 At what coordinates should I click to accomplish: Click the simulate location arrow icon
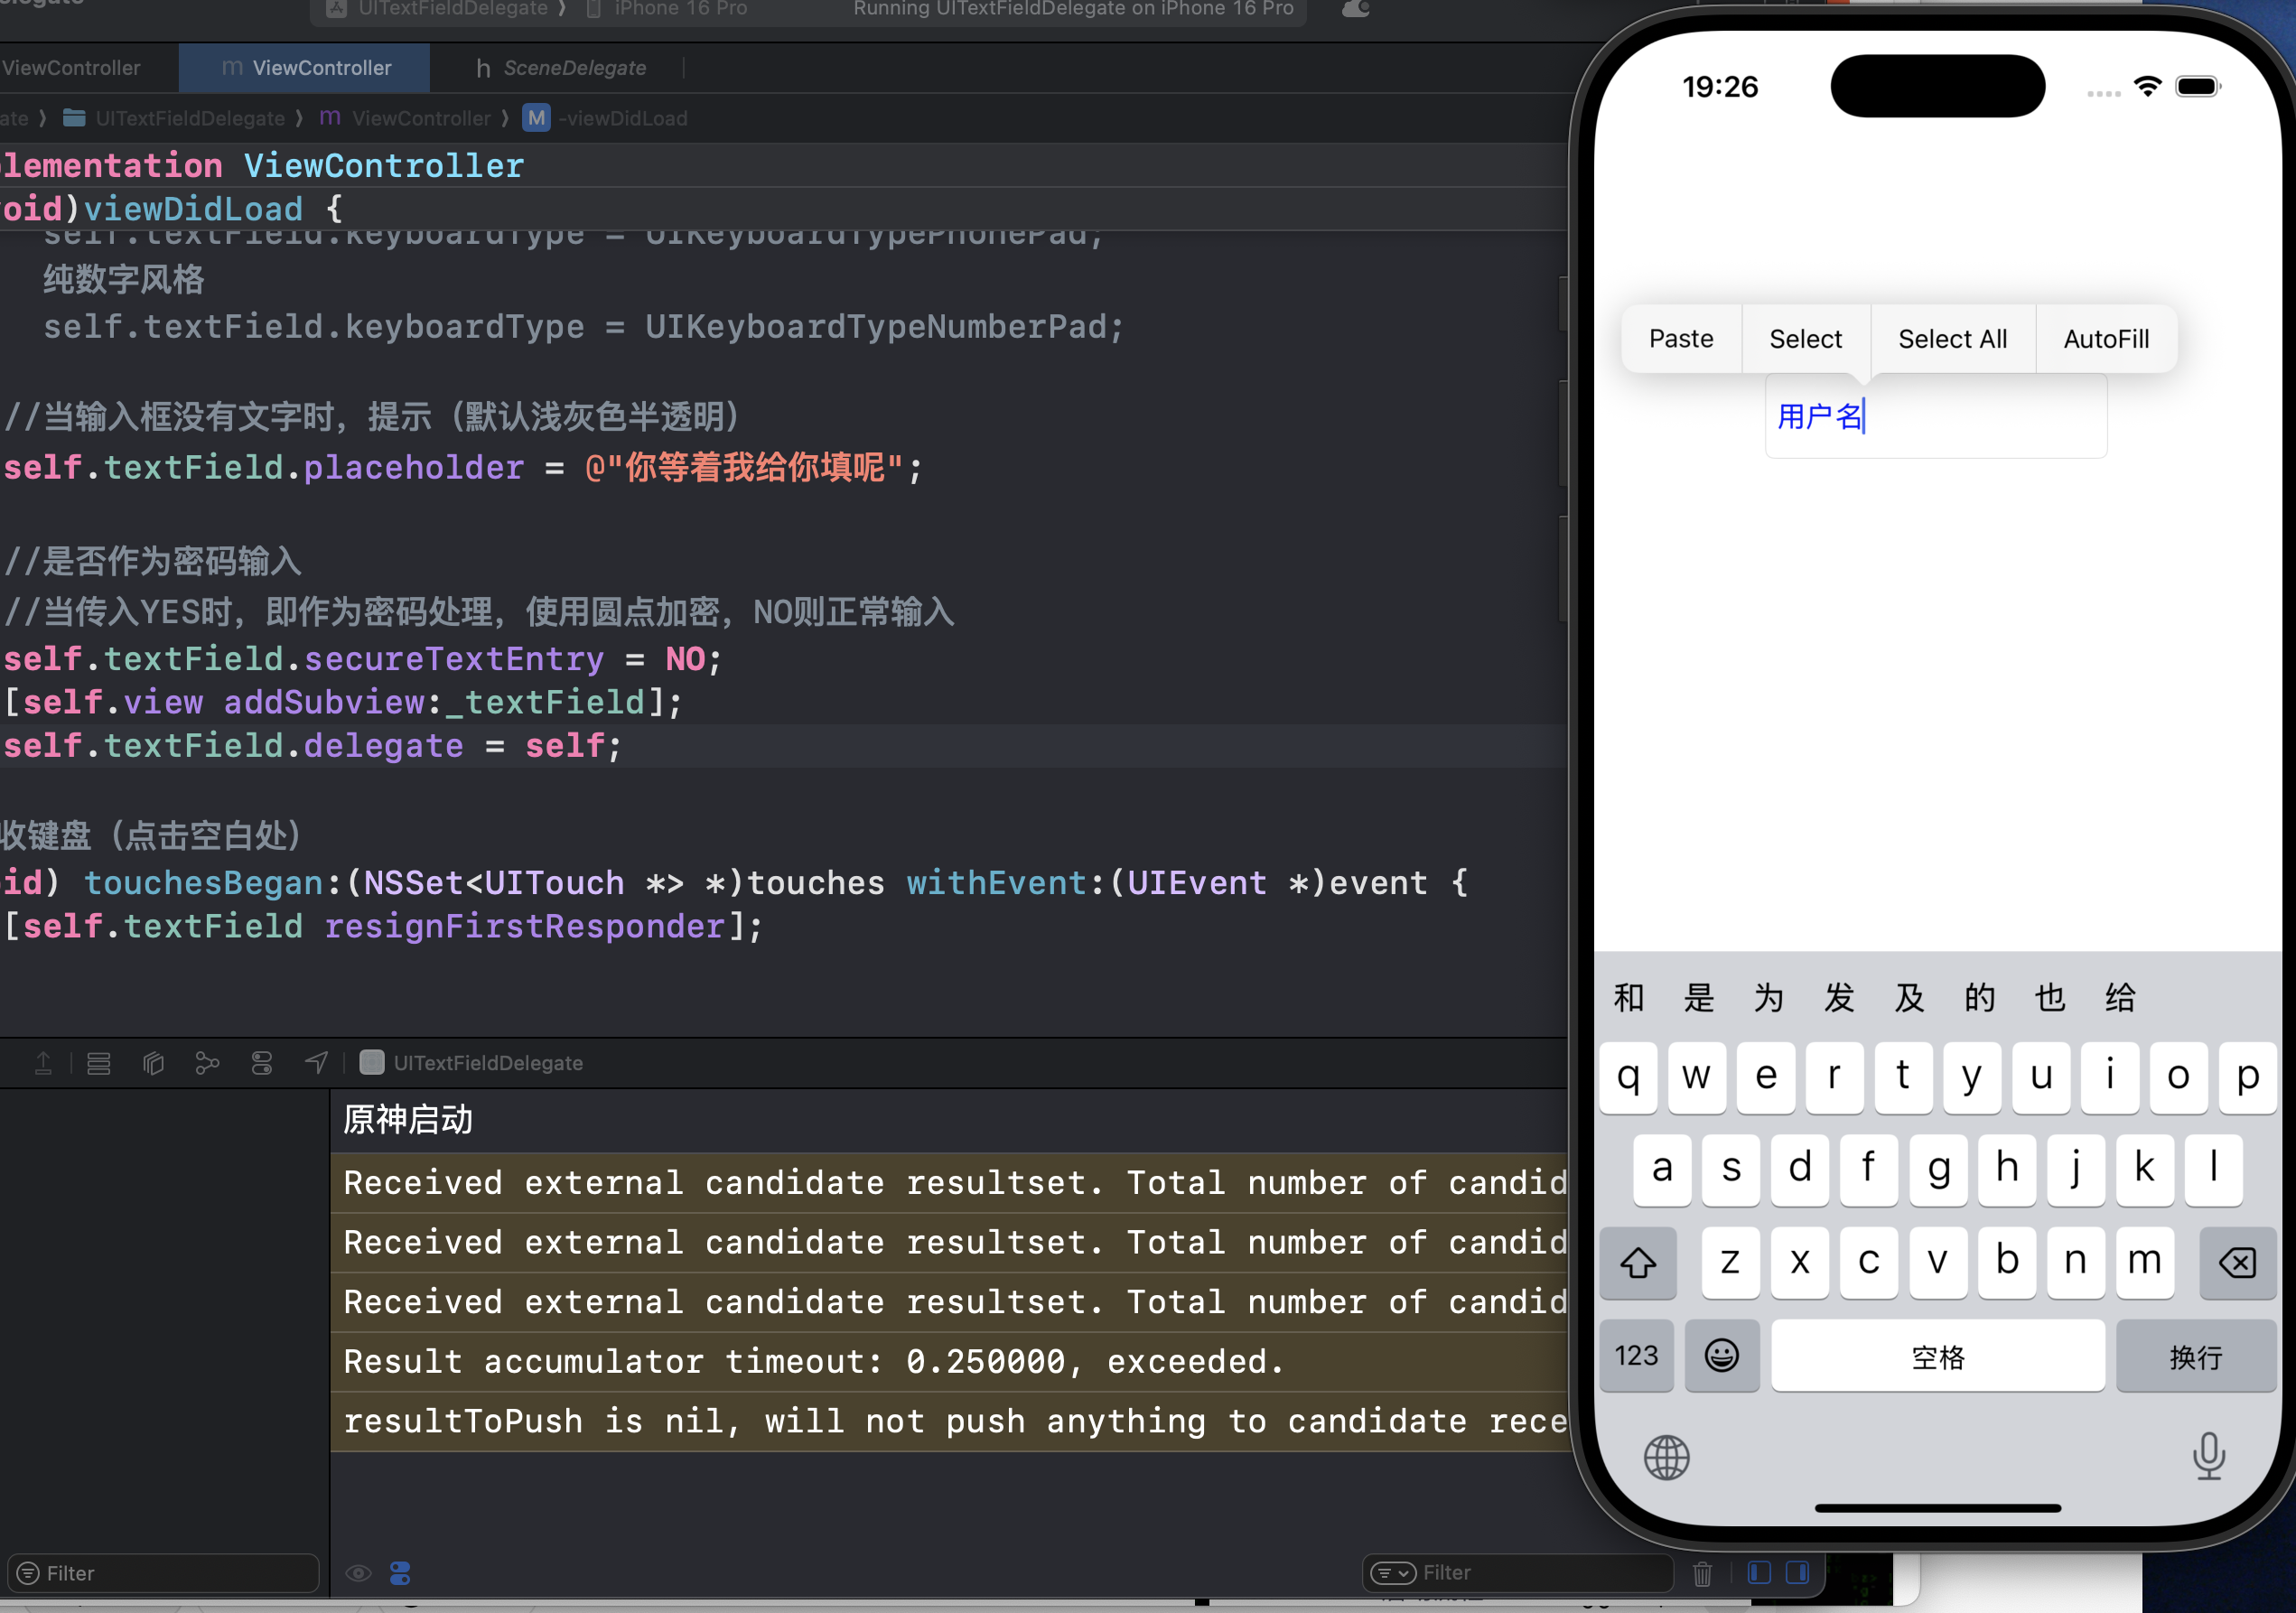coord(316,1063)
